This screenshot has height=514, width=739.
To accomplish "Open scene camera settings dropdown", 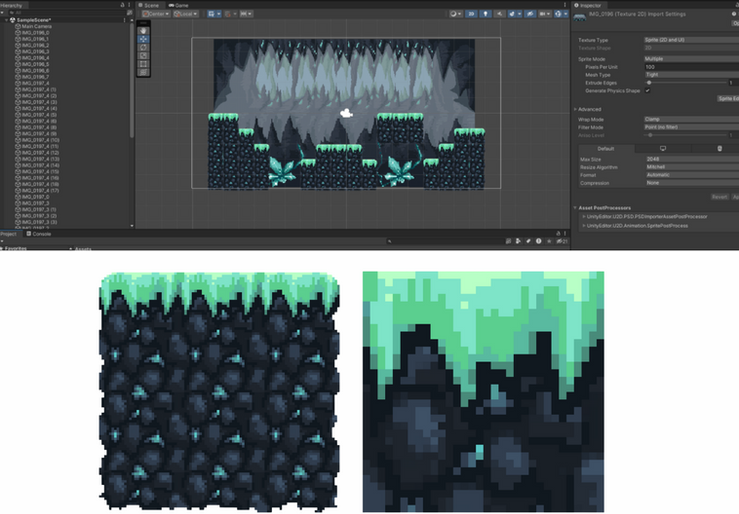I will (x=544, y=14).
